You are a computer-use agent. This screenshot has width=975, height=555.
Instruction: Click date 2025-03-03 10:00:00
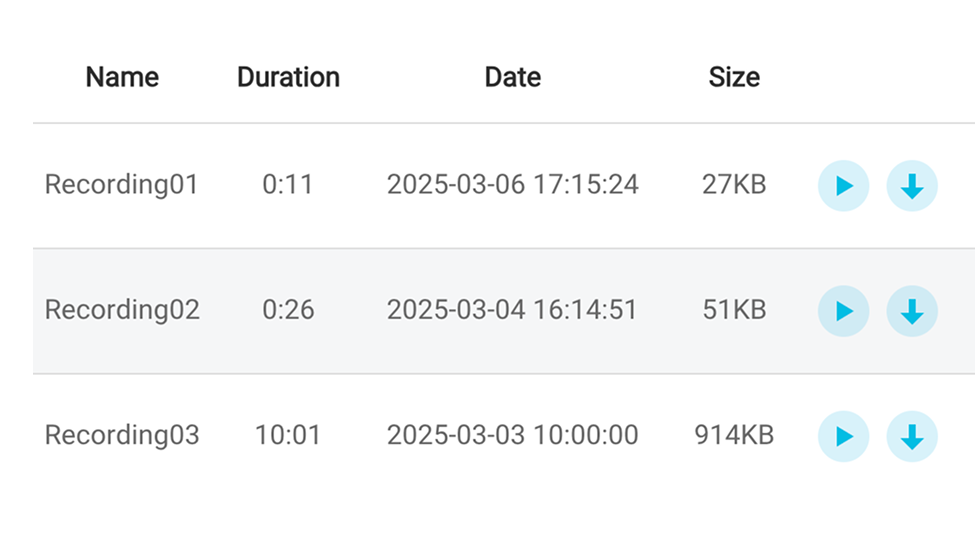tap(512, 435)
